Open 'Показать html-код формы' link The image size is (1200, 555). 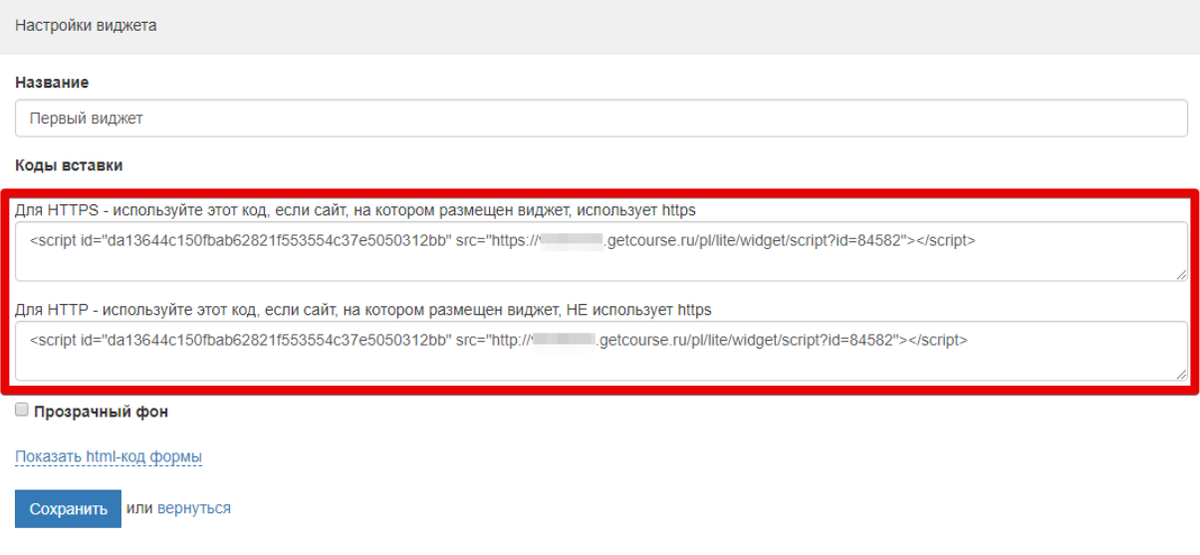click(x=109, y=457)
